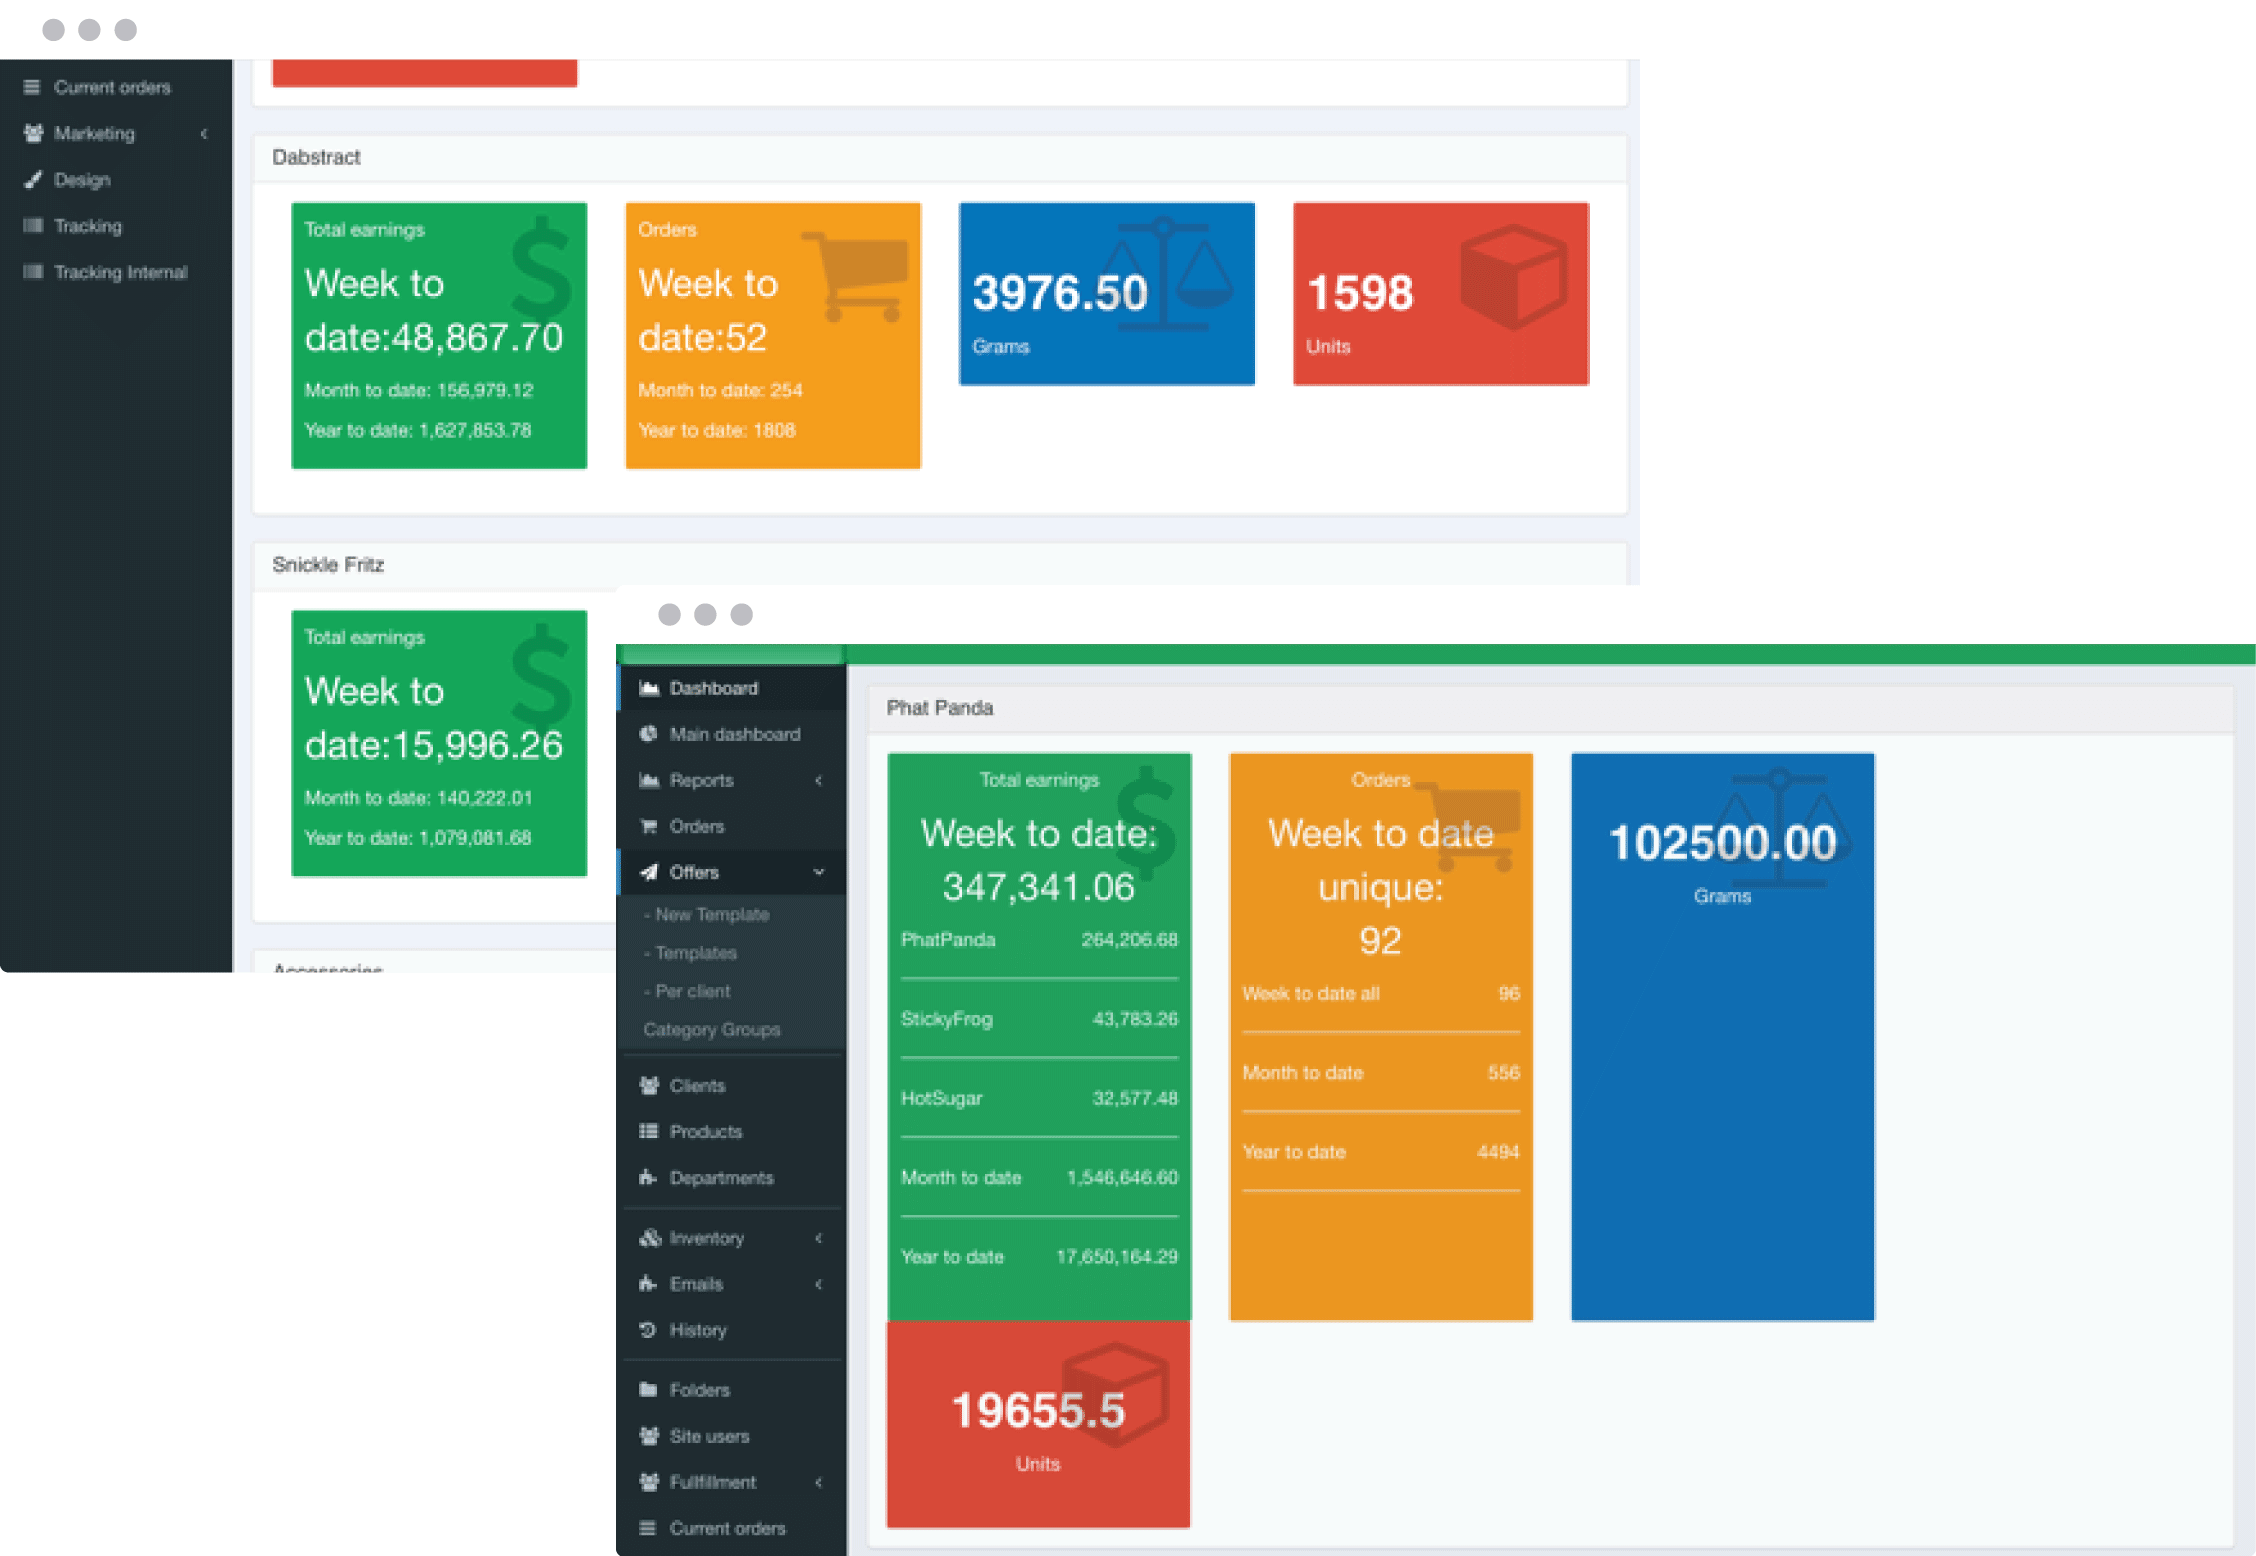This screenshot has width=2256, height=1556.
Task: Collapse the Offers submenu chevron
Action: [x=819, y=872]
